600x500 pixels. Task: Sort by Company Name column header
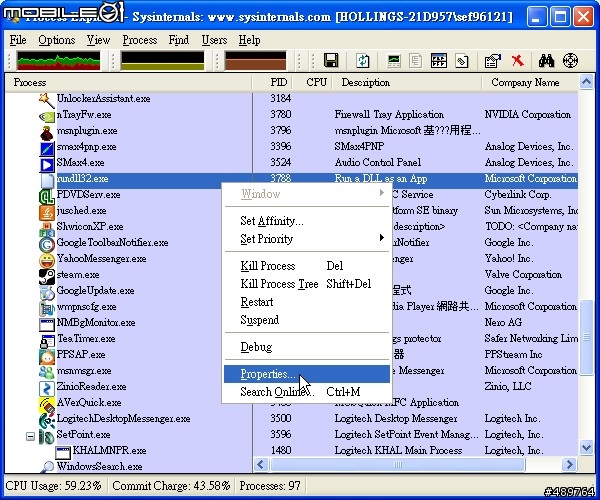tap(530, 83)
